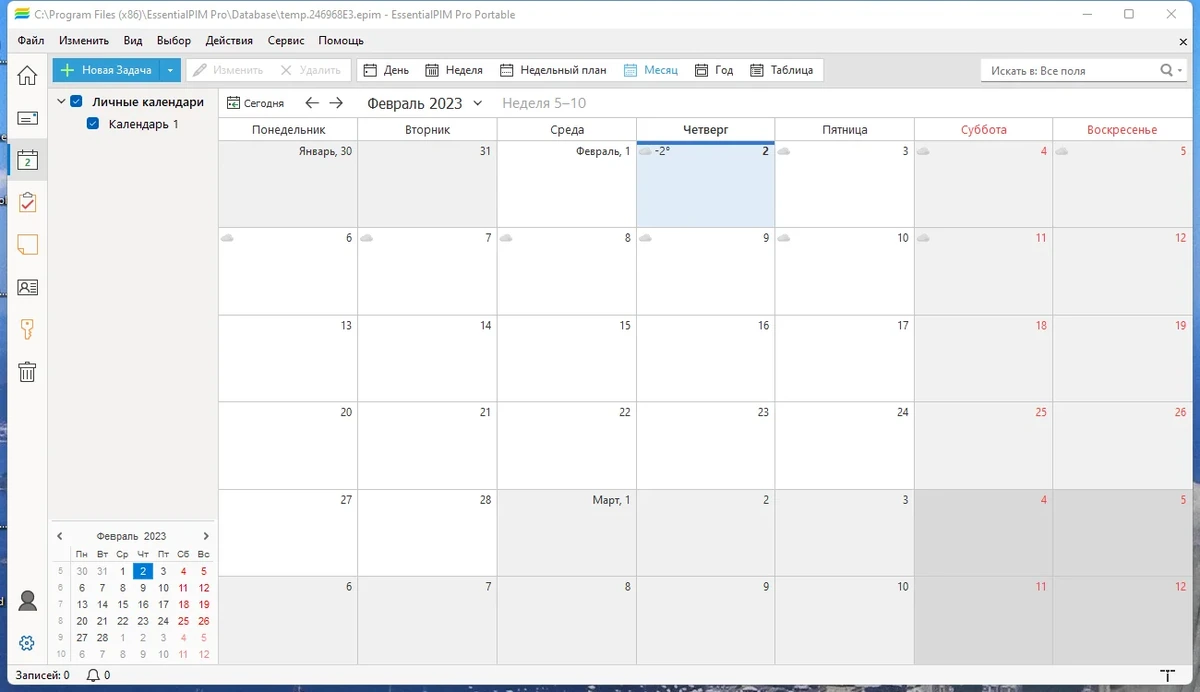This screenshot has width=1200, height=692.
Task: Click the Суббота column header
Action: (984, 130)
